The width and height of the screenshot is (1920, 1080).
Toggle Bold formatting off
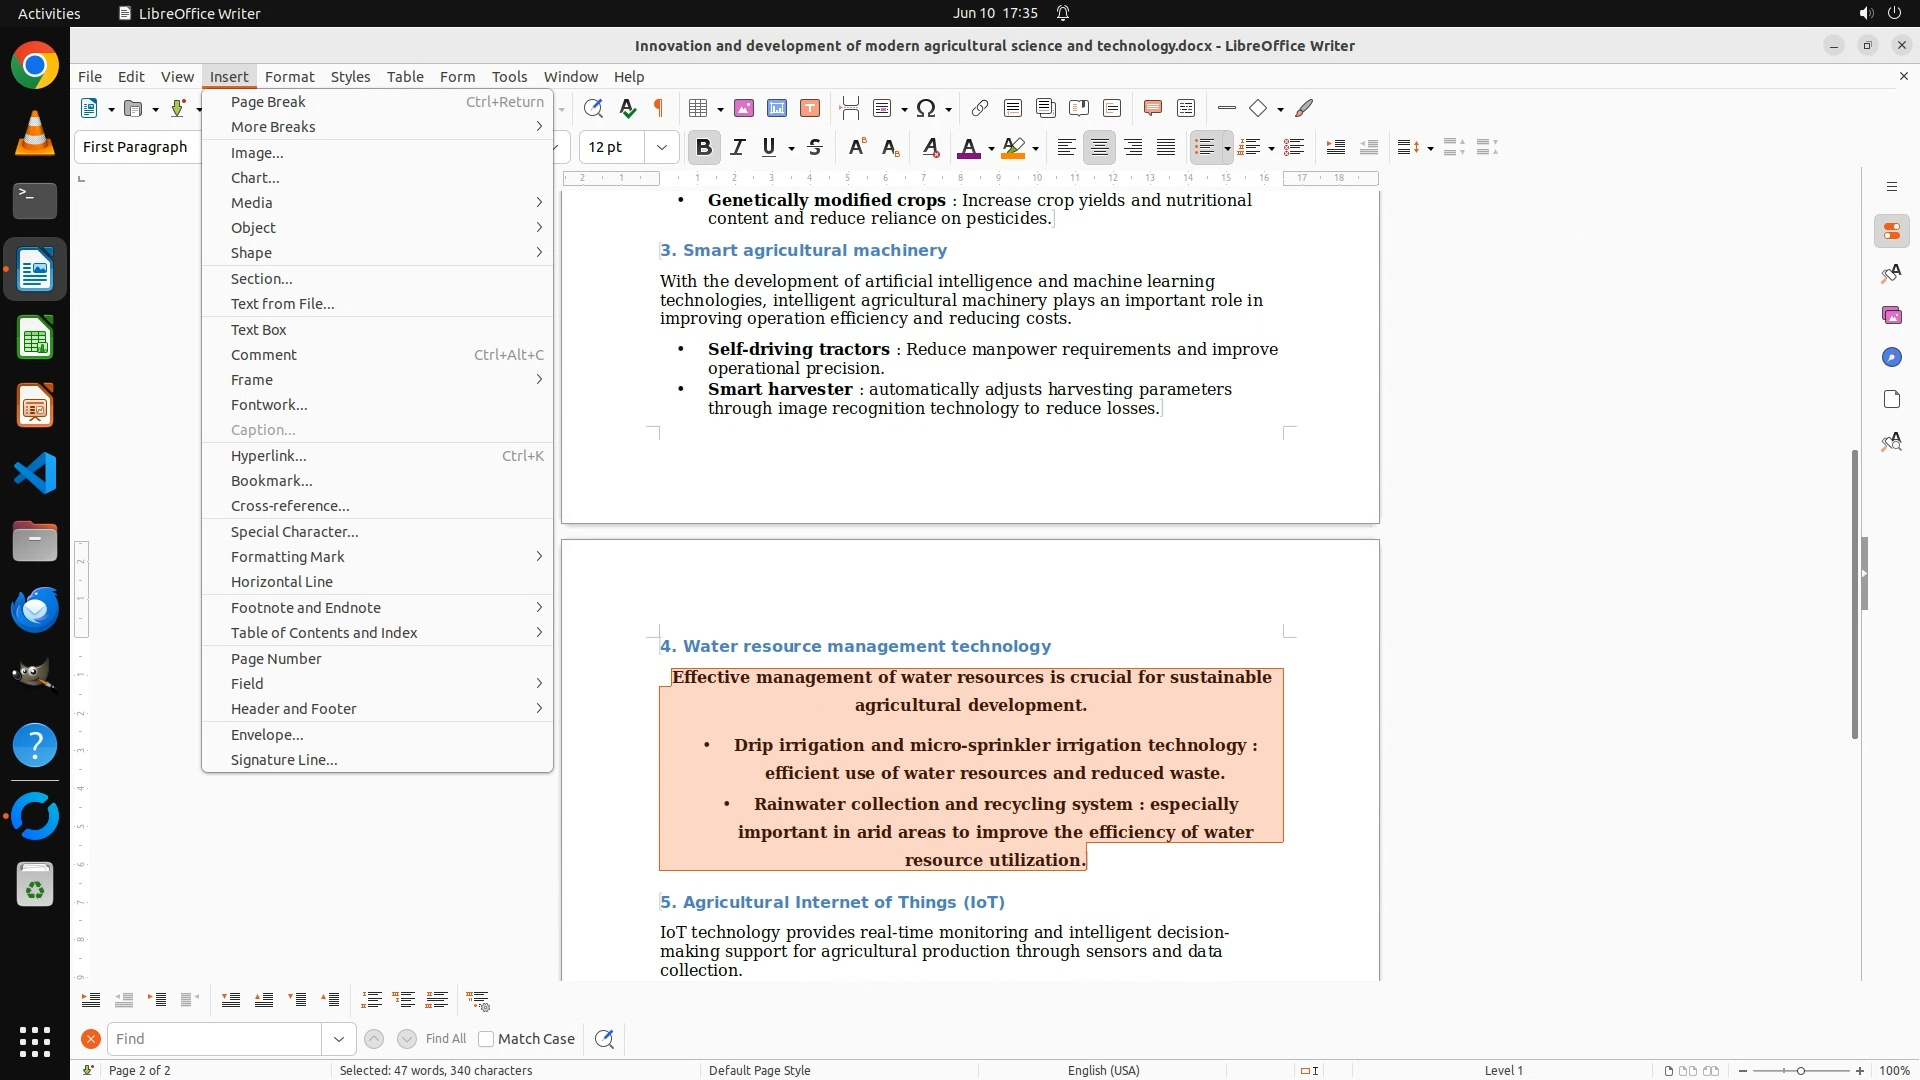[x=704, y=148]
